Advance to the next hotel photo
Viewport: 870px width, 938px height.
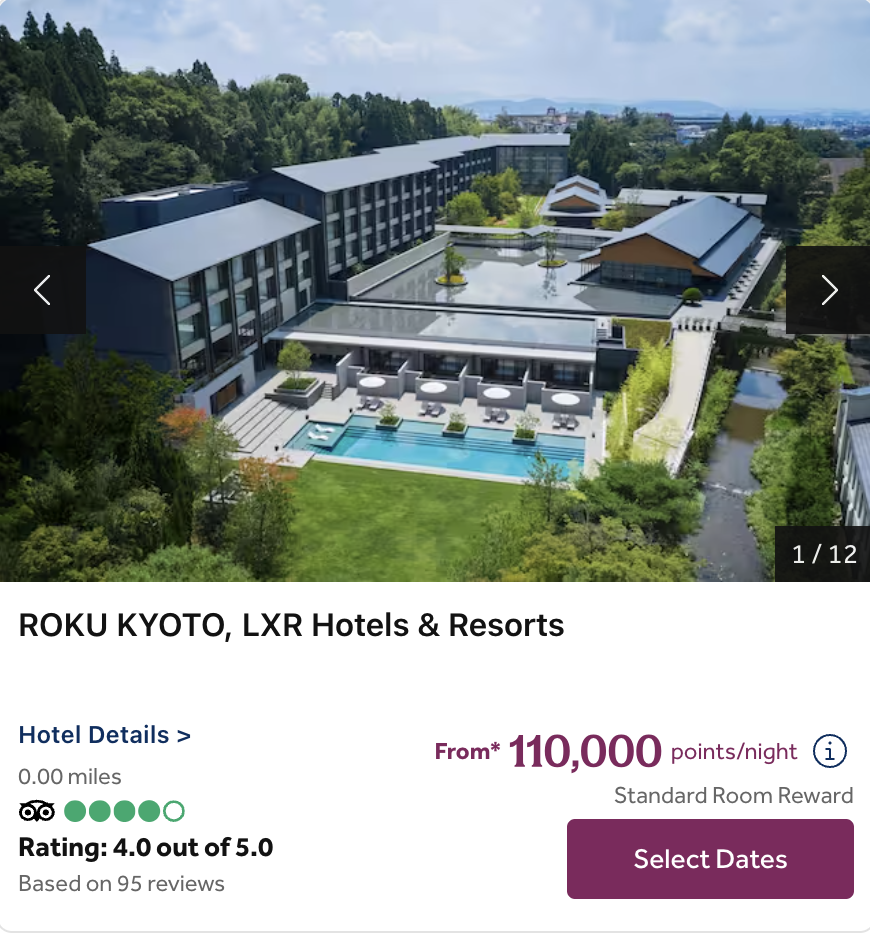click(828, 290)
